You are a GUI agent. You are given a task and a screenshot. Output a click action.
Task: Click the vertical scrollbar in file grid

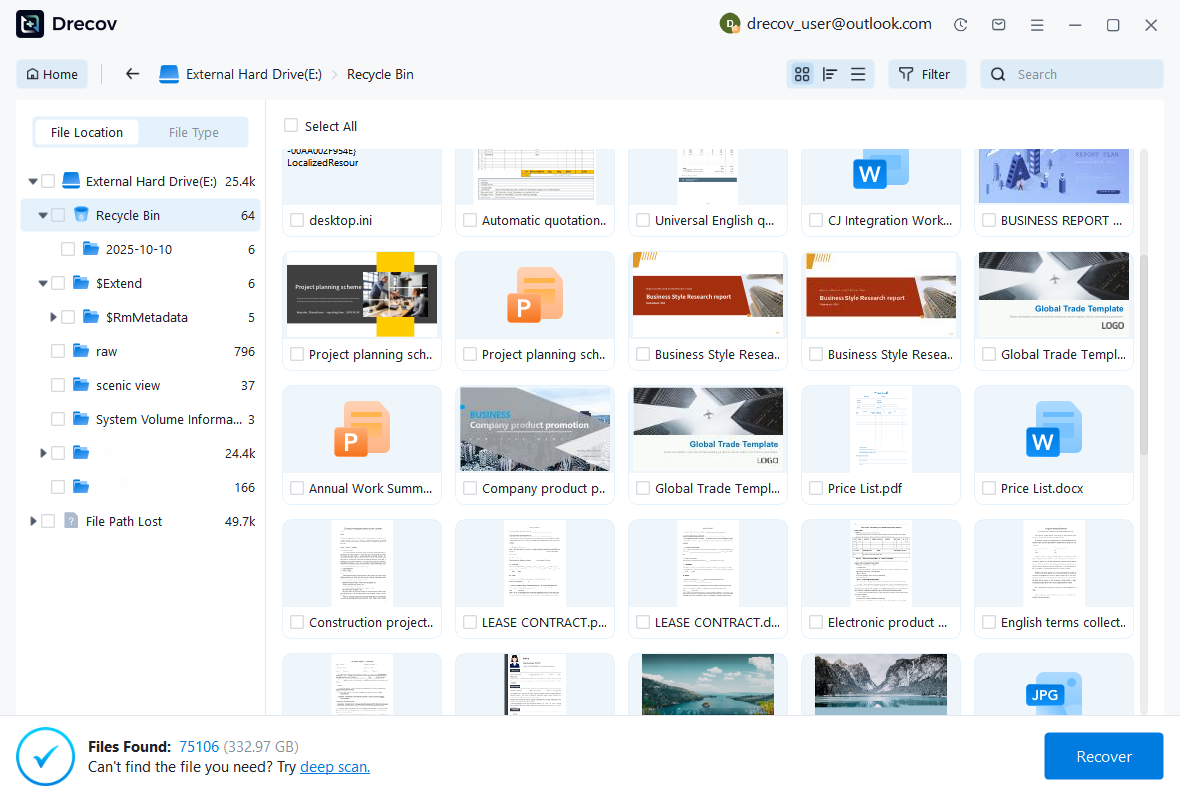1144,350
